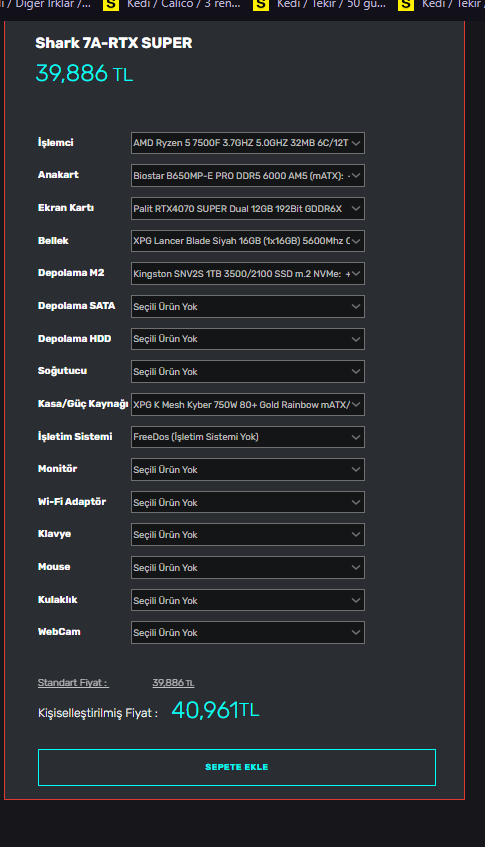Click the Depolama M2 label
Screen dimensions: 485x847
coord(71,273)
